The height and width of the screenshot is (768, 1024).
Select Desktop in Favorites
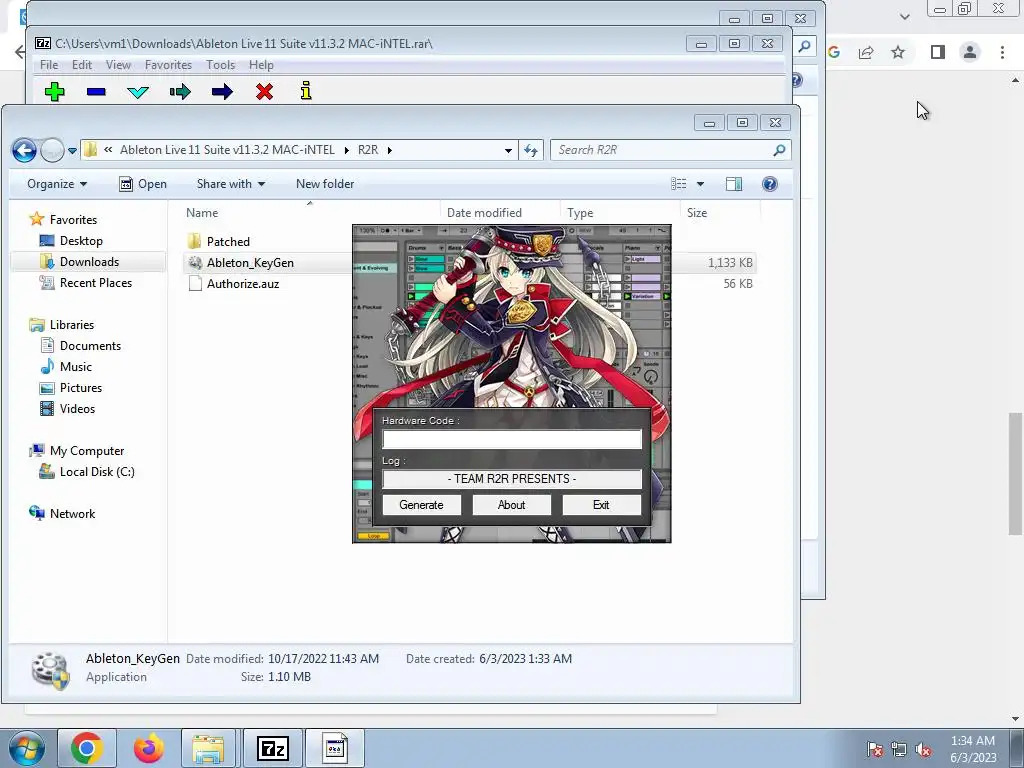tap(81, 241)
